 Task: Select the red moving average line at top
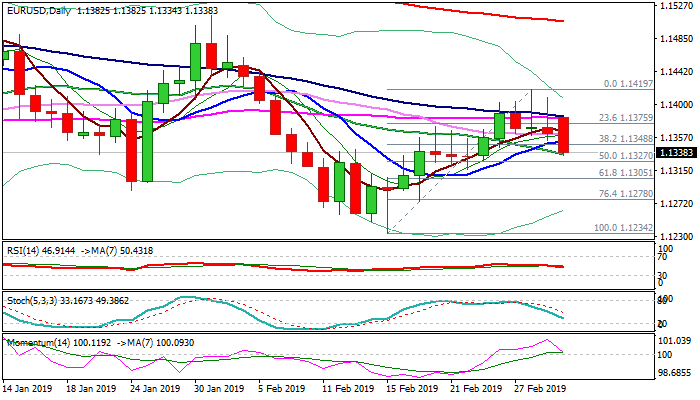(480, 13)
